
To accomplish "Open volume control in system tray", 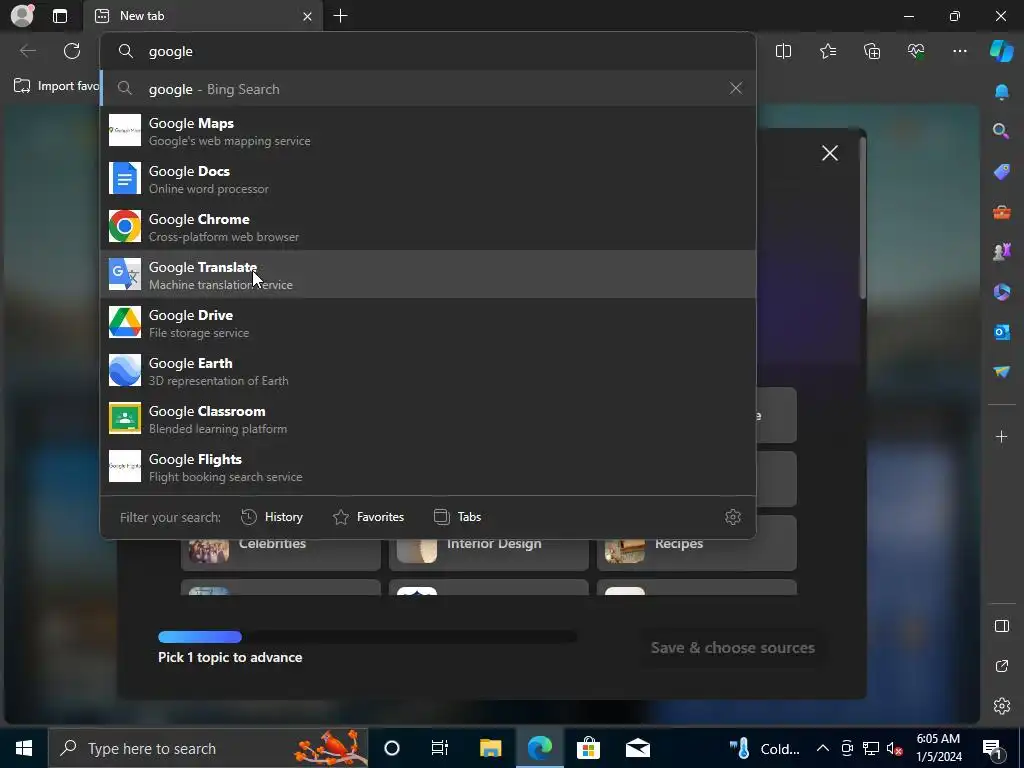I will [894, 748].
